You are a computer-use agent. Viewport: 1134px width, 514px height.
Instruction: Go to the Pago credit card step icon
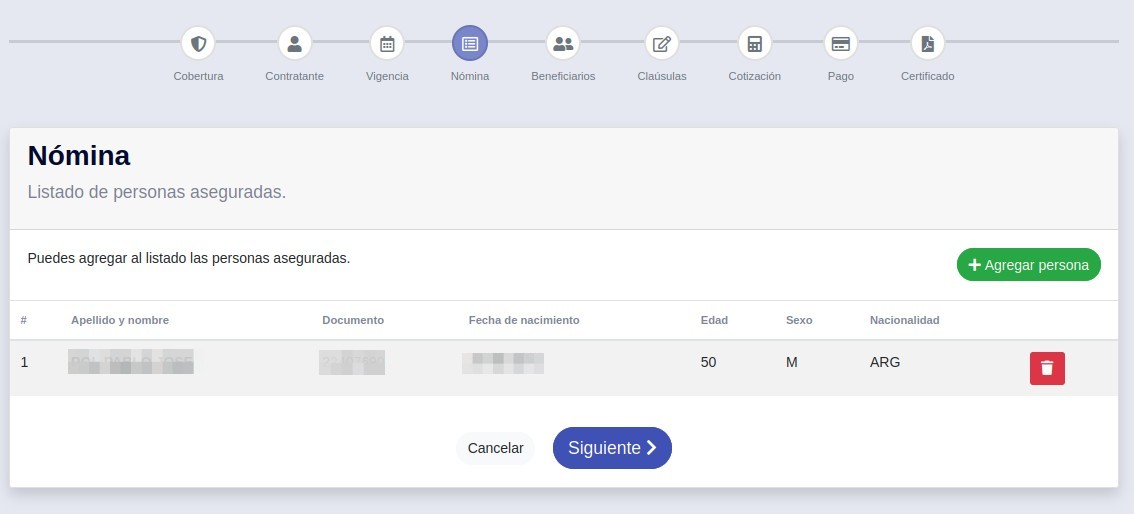840,43
